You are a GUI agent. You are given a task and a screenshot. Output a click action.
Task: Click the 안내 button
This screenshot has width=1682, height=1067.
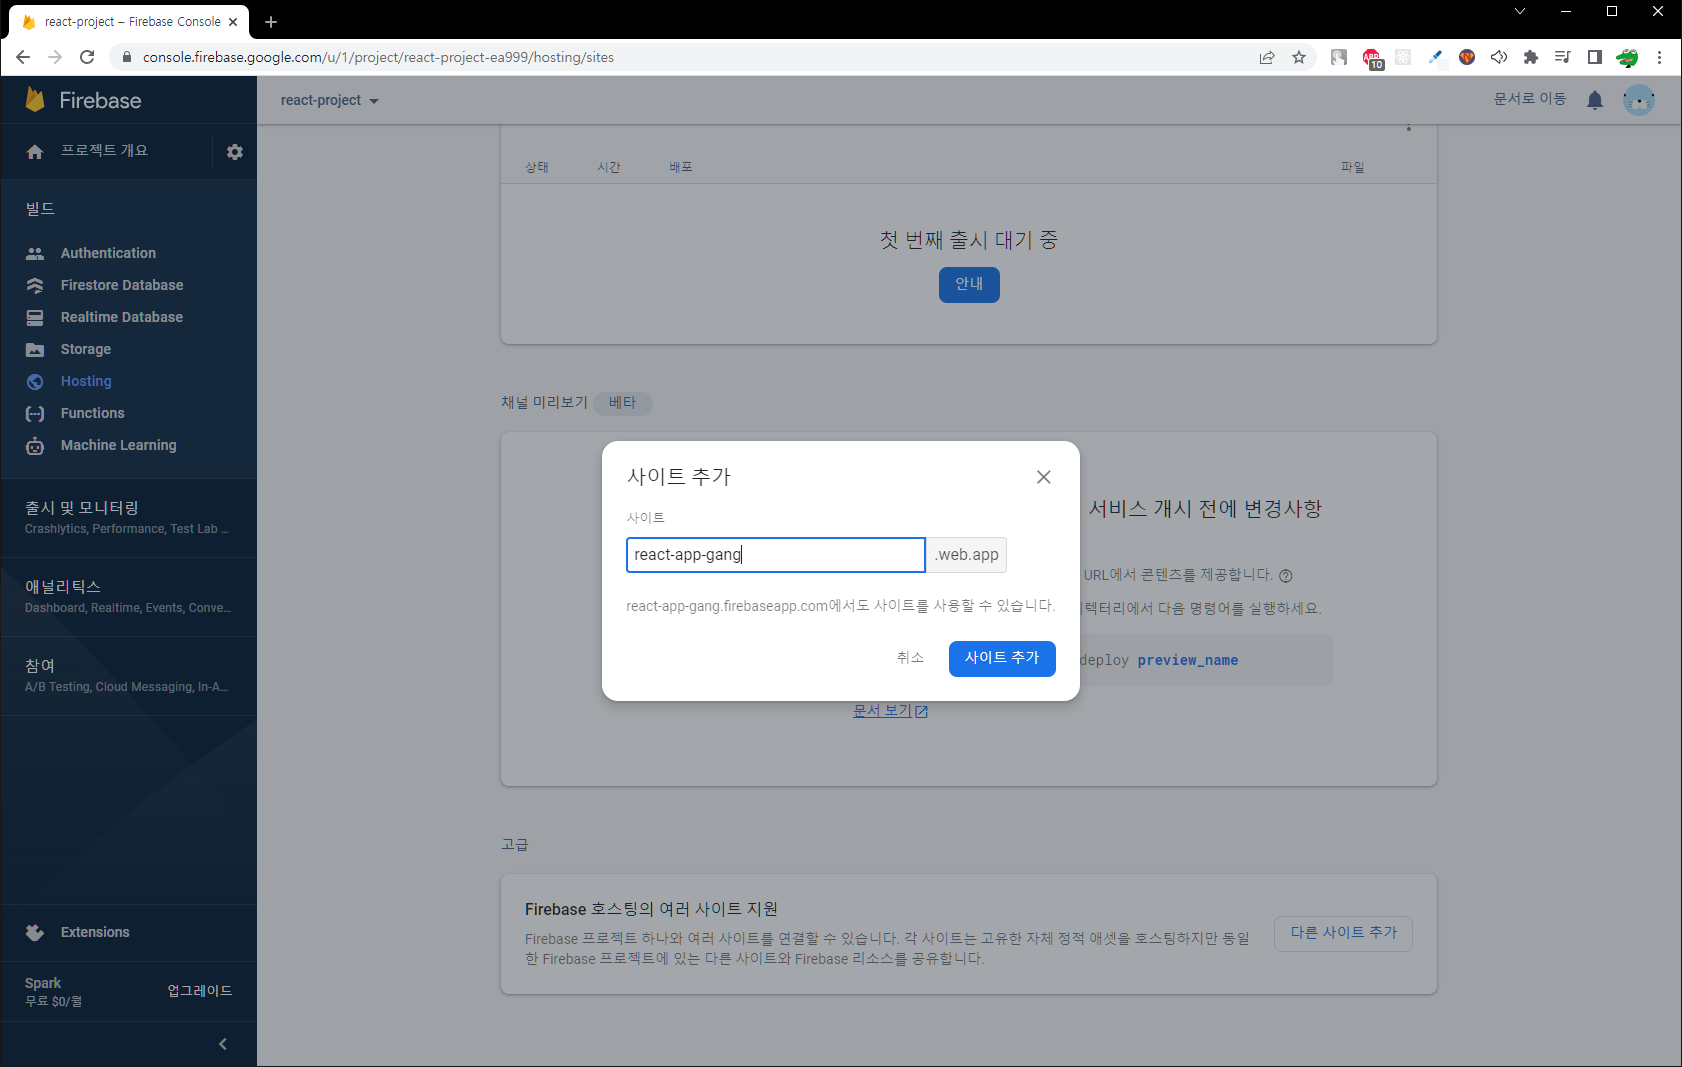pyautogui.click(x=969, y=284)
